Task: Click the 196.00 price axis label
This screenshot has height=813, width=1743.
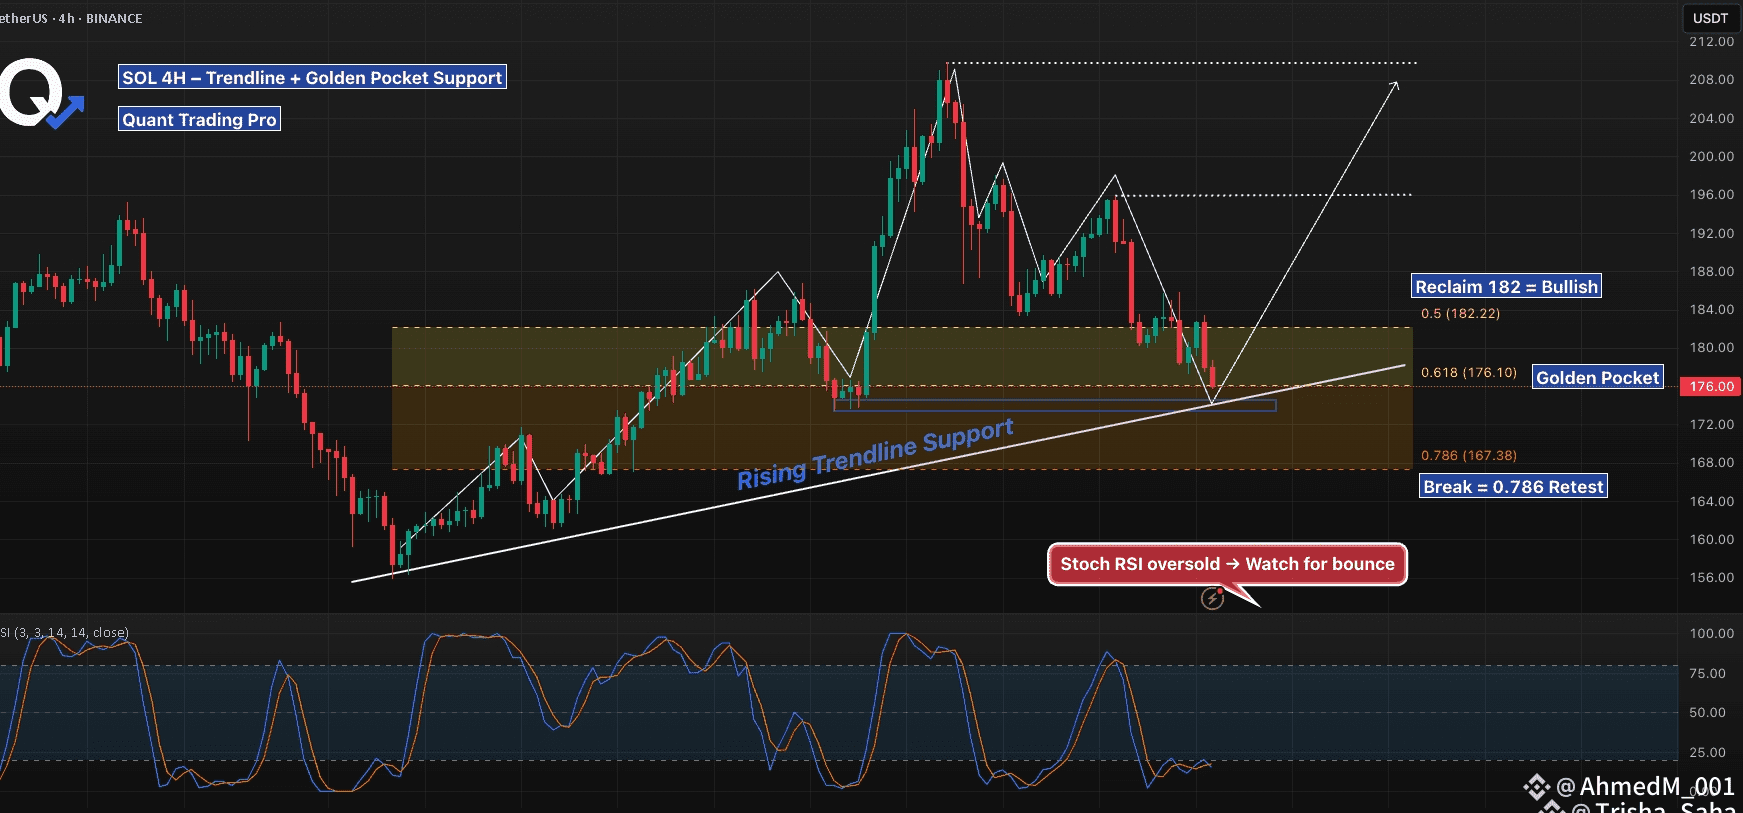Action: click(1711, 194)
